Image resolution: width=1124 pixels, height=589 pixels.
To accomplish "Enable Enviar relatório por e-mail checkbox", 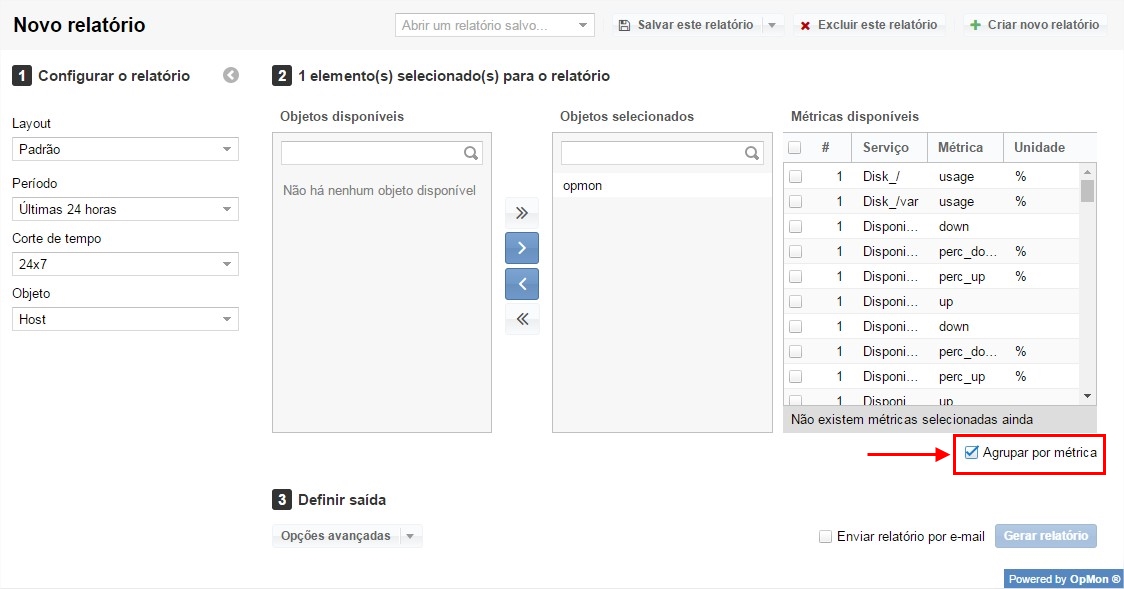I will point(825,536).
